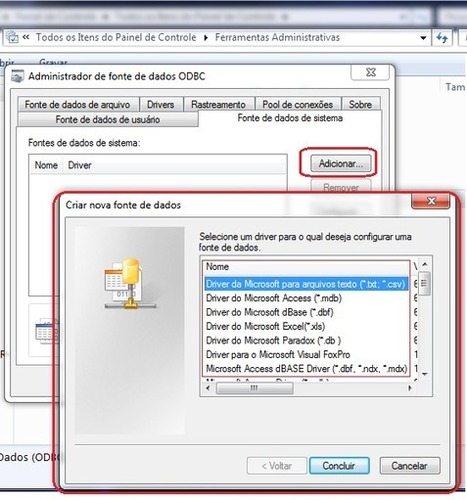This screenshot has height=500, width=467.
Task: Click the Control Panel icon in address bar
Action: (12, 37)
